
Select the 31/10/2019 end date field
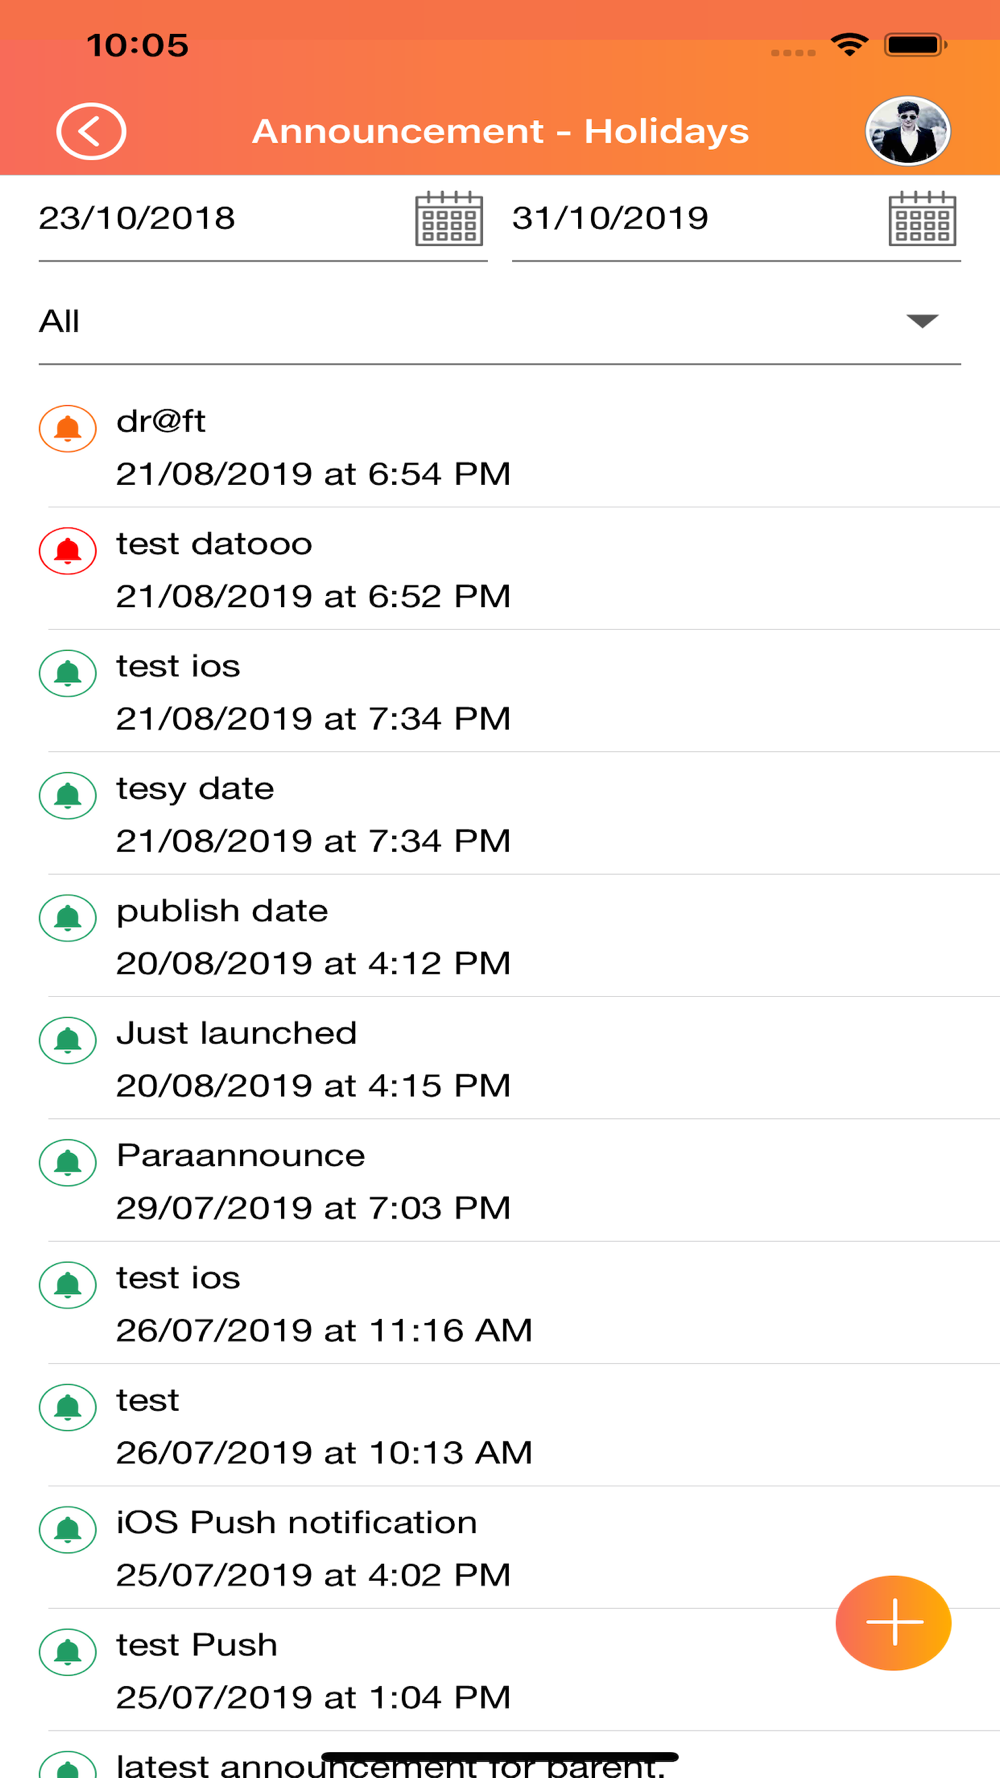(x=690, y=219)
